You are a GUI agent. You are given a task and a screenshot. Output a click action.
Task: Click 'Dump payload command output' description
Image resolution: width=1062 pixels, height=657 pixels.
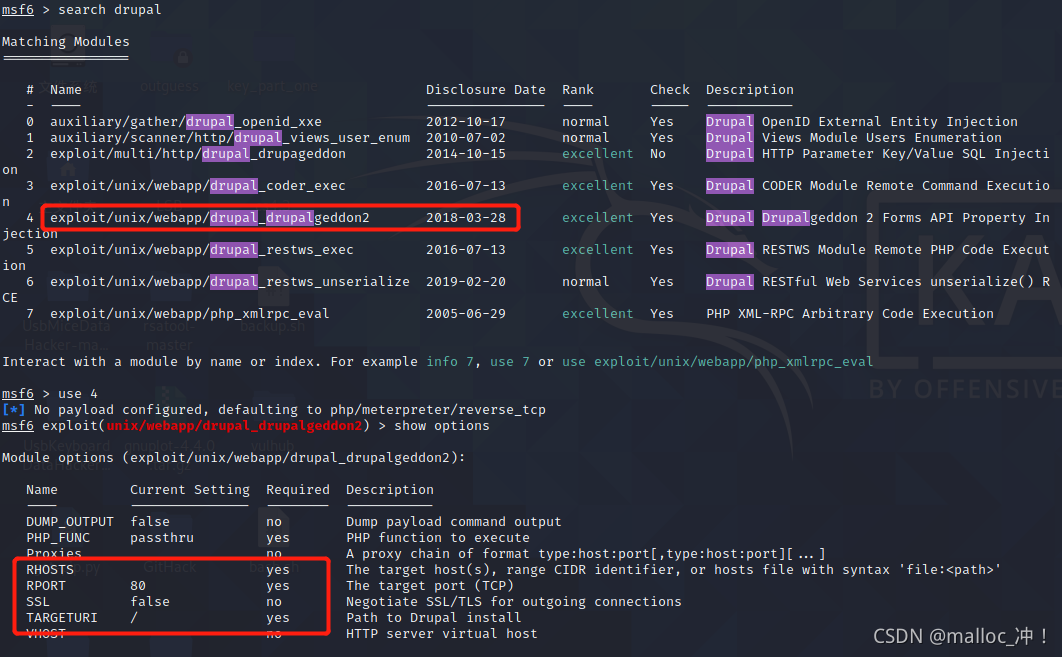(454, 522)
